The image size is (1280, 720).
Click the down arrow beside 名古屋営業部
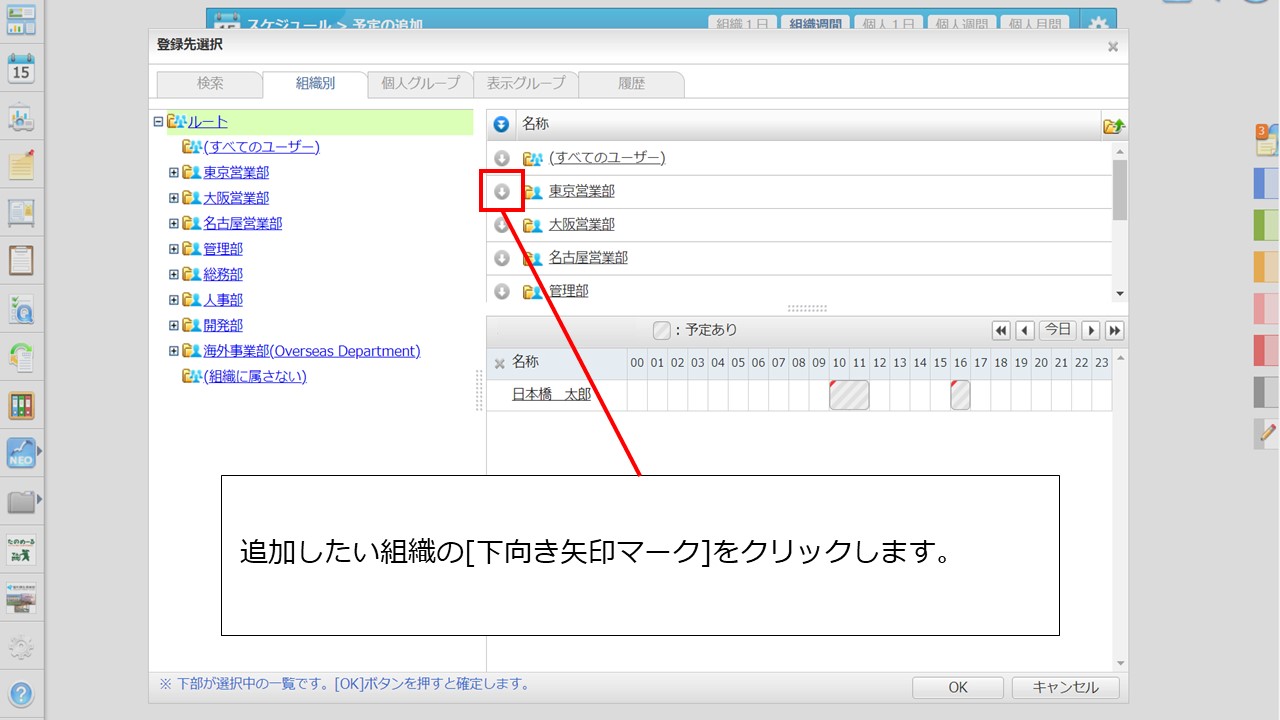coord(502,258)
